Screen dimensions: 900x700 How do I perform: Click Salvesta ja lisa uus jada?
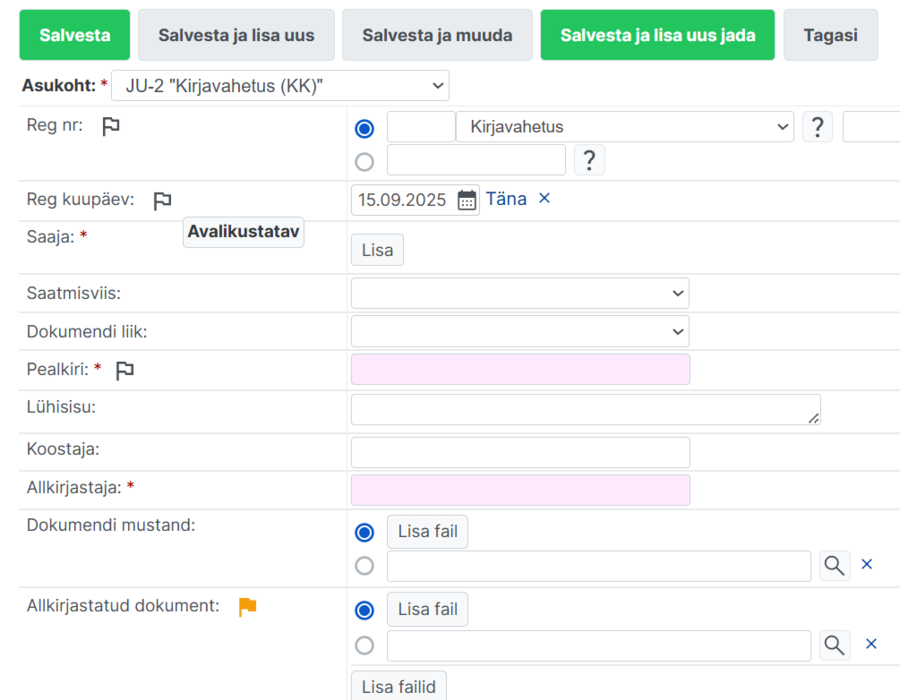(658, 35)
